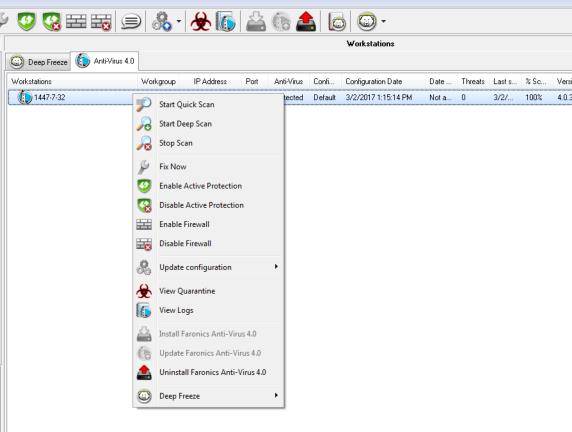Select Enable Active Protection menu entry
Screen dimensions: 572x432
[x=208, y=186]
